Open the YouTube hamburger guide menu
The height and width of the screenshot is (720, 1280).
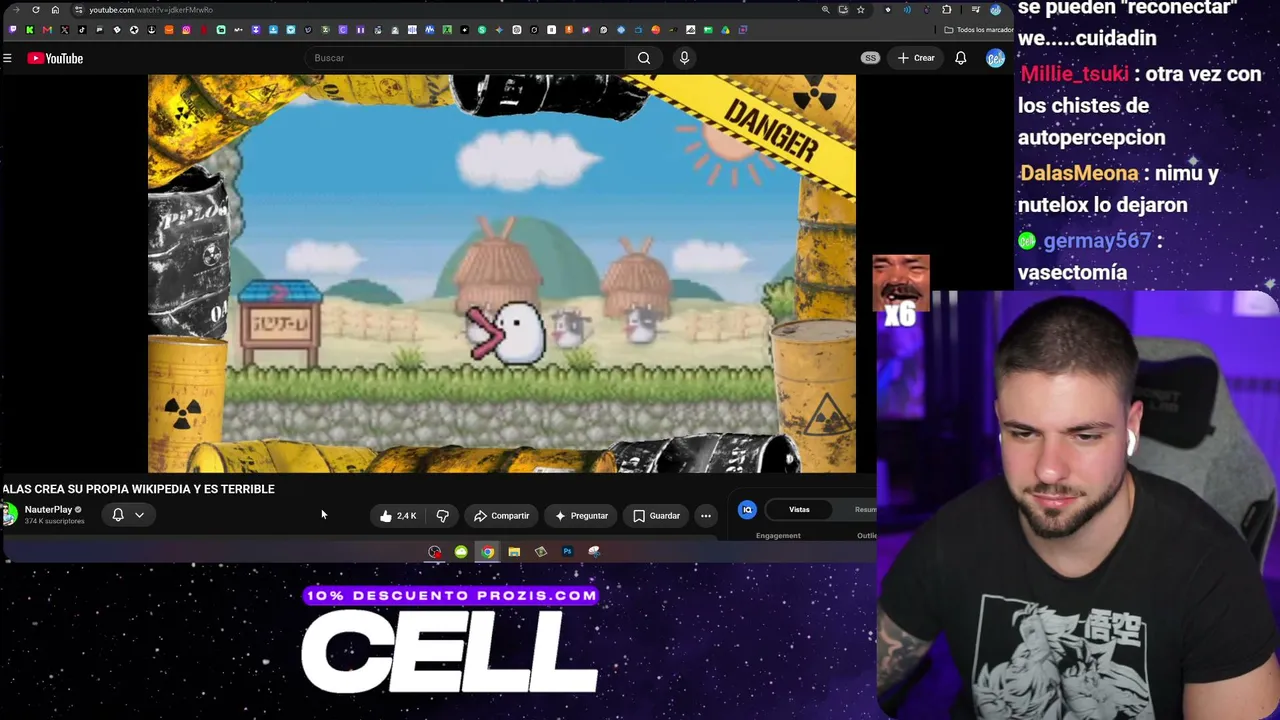coord(7,58)
